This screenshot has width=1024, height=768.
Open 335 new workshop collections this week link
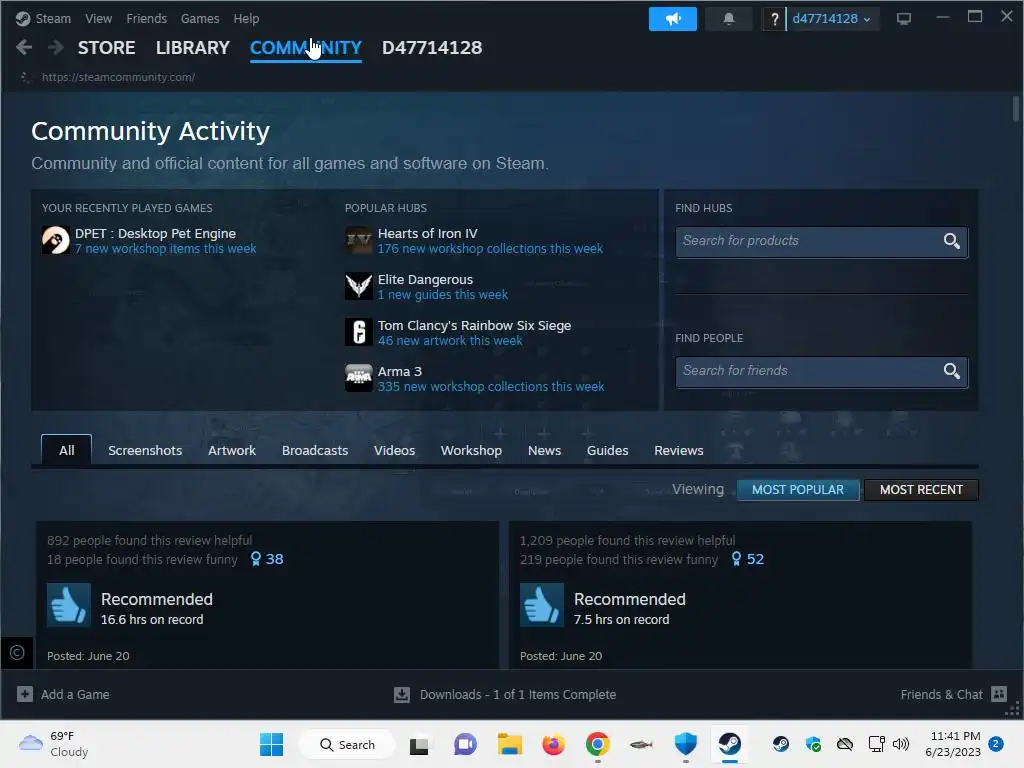490,387
